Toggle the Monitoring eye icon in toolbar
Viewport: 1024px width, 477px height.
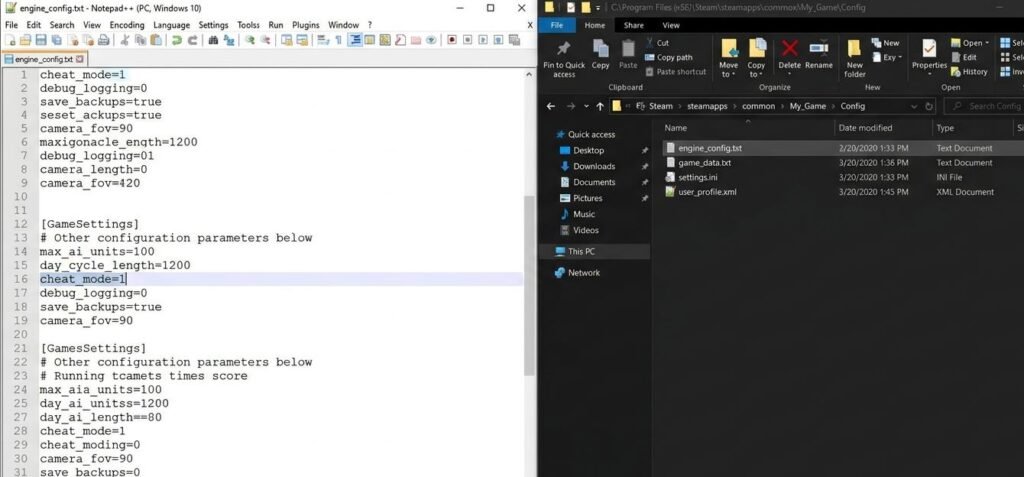[431, 40]
